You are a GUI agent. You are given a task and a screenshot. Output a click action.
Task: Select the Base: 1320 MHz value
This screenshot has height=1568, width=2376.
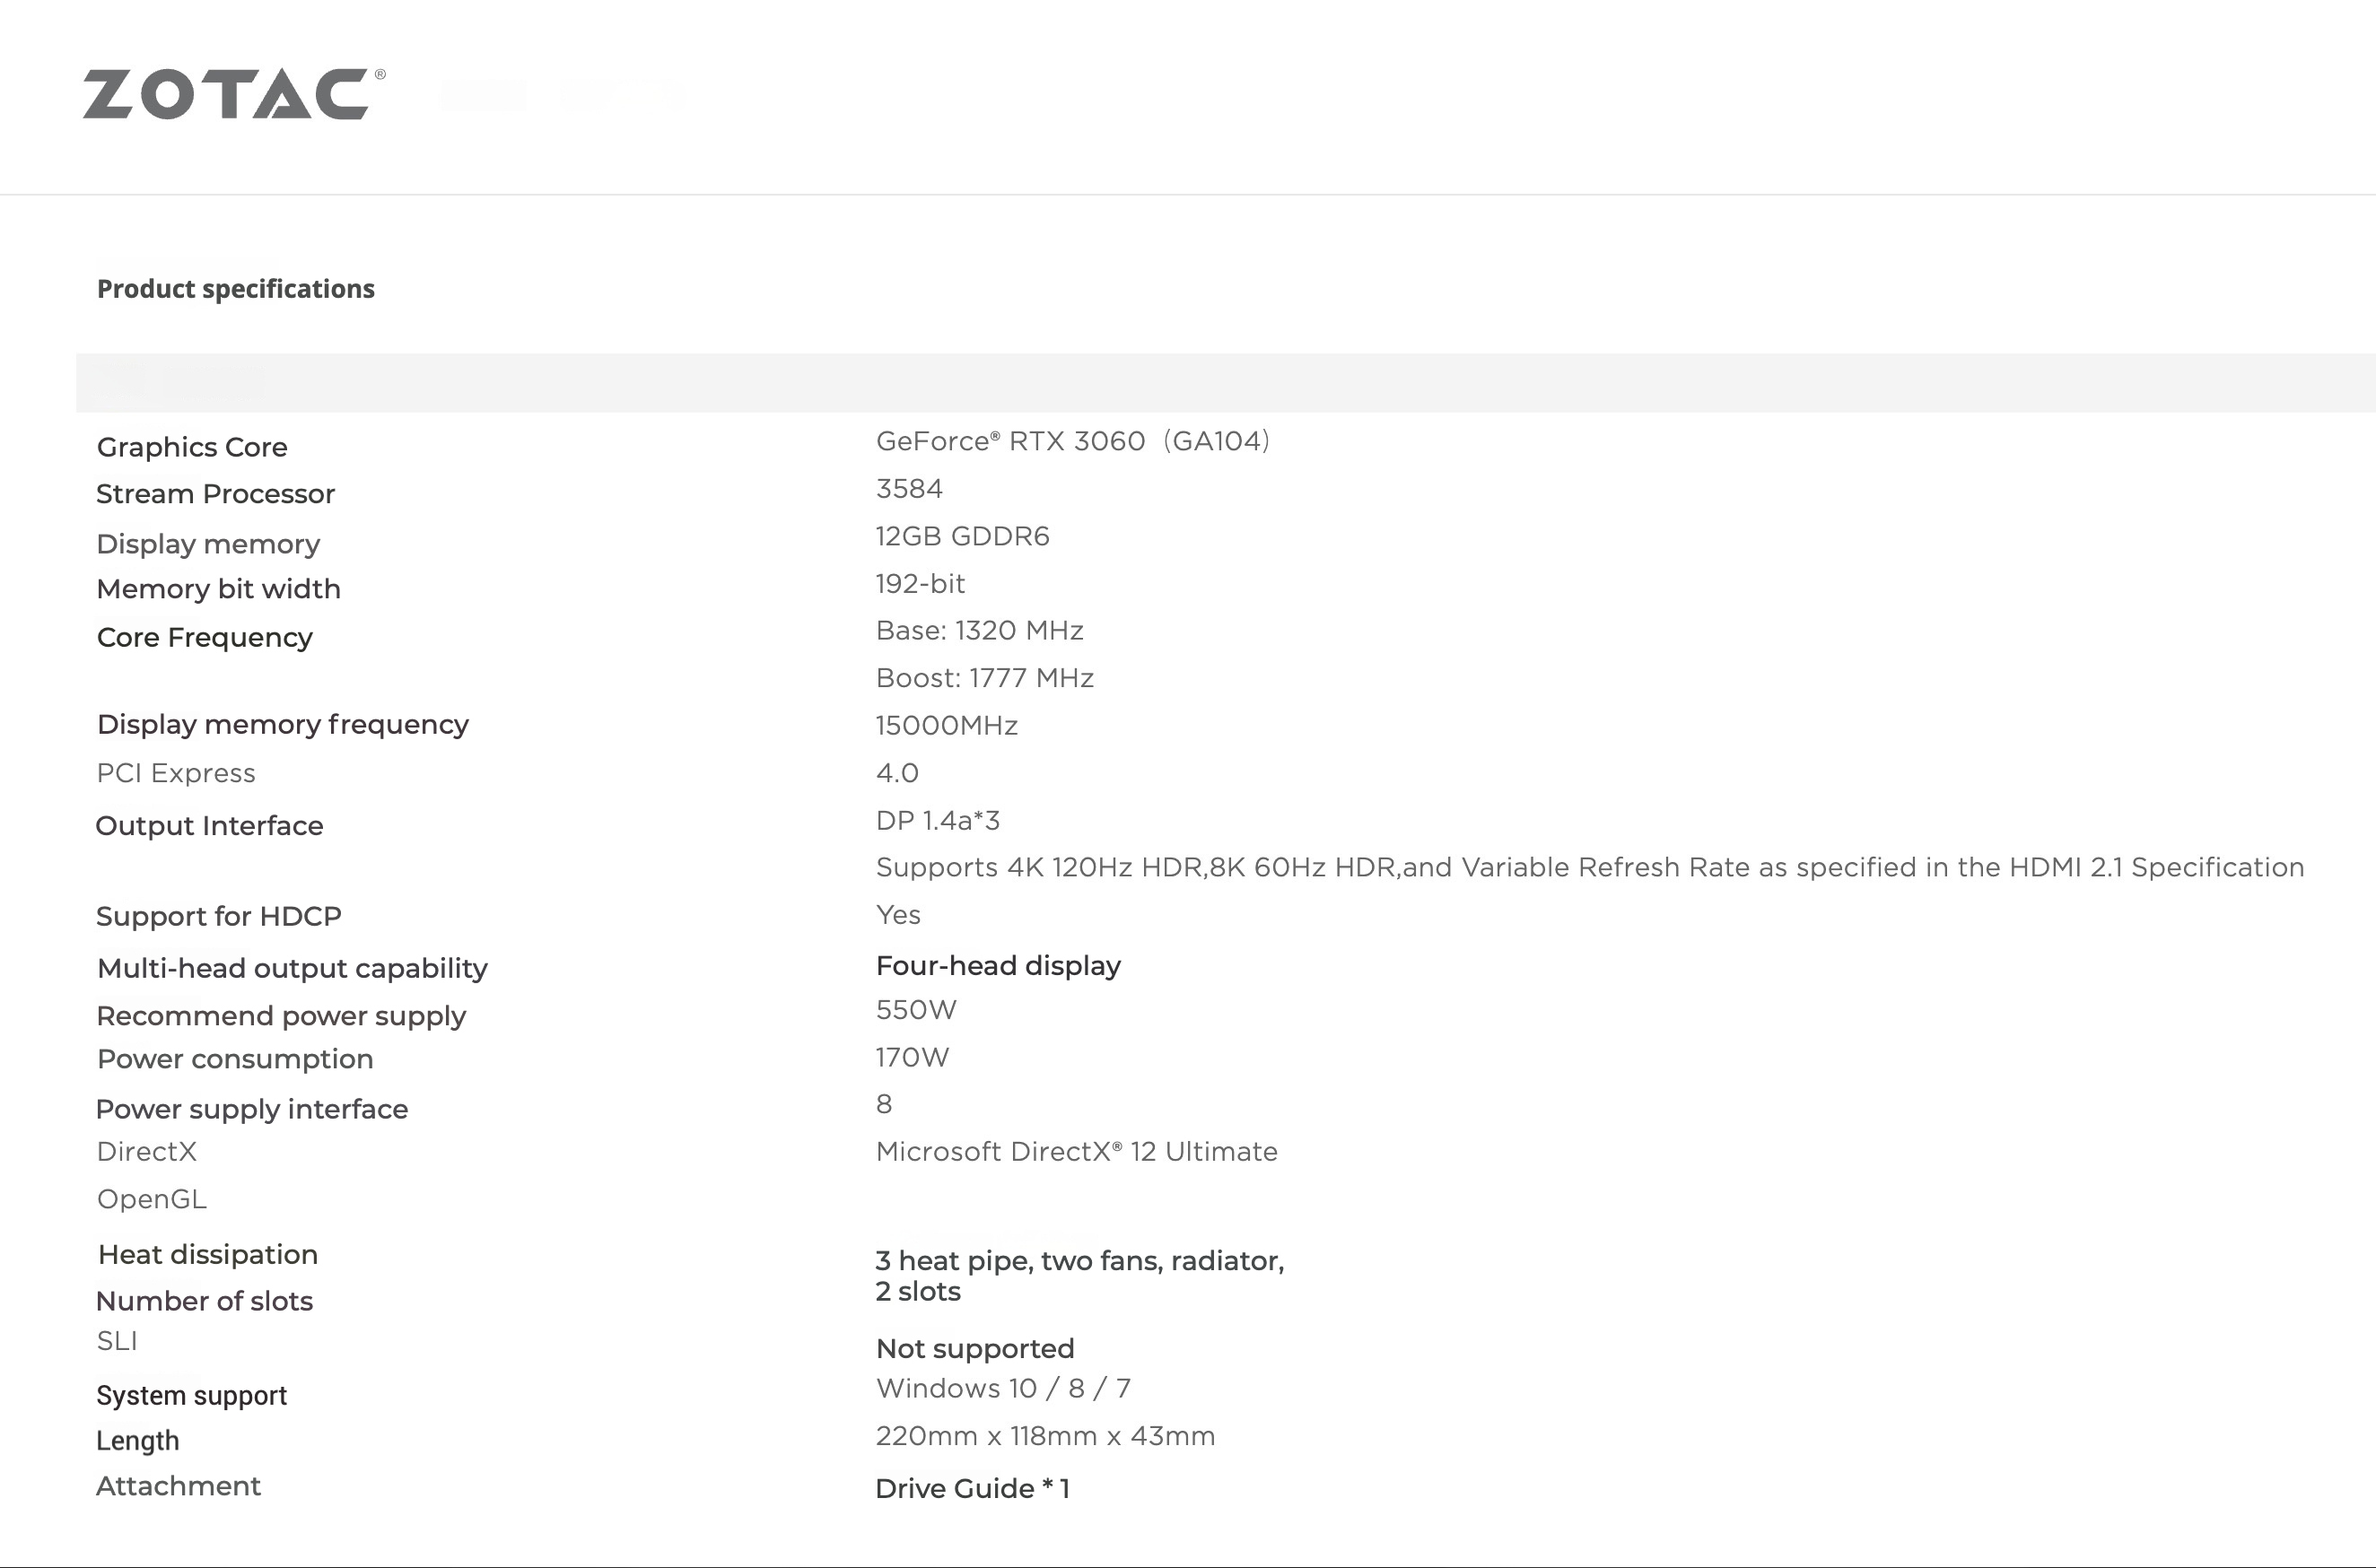(x=980, y=631)
